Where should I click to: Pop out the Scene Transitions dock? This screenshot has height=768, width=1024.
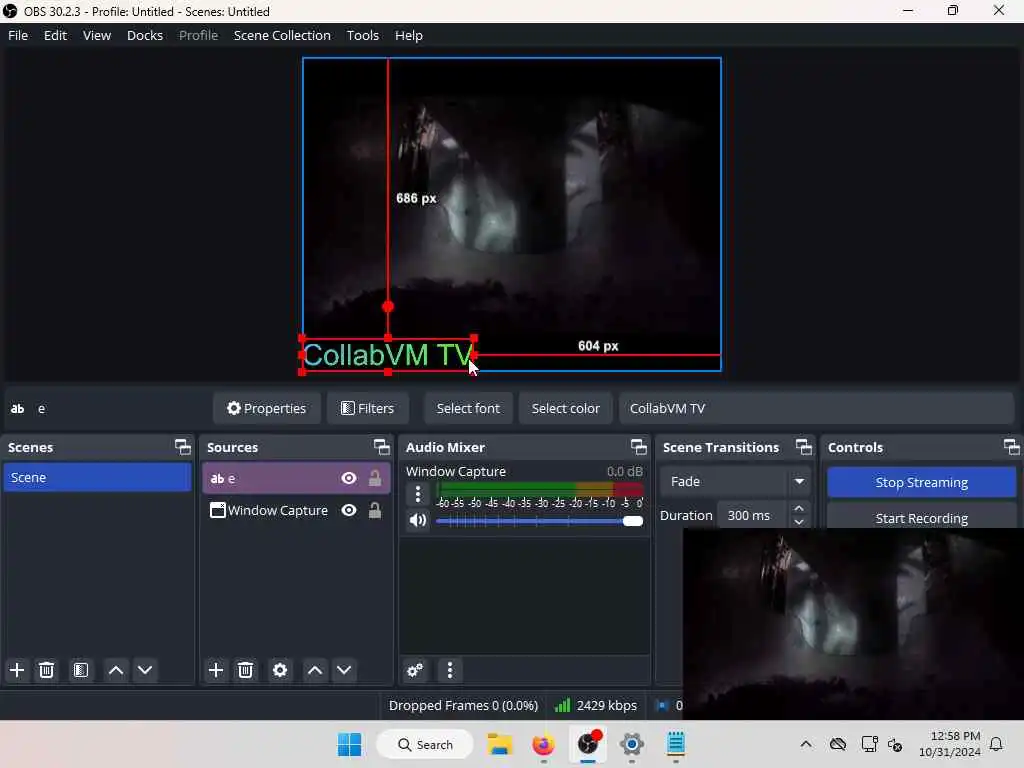(x=804, y=447)
